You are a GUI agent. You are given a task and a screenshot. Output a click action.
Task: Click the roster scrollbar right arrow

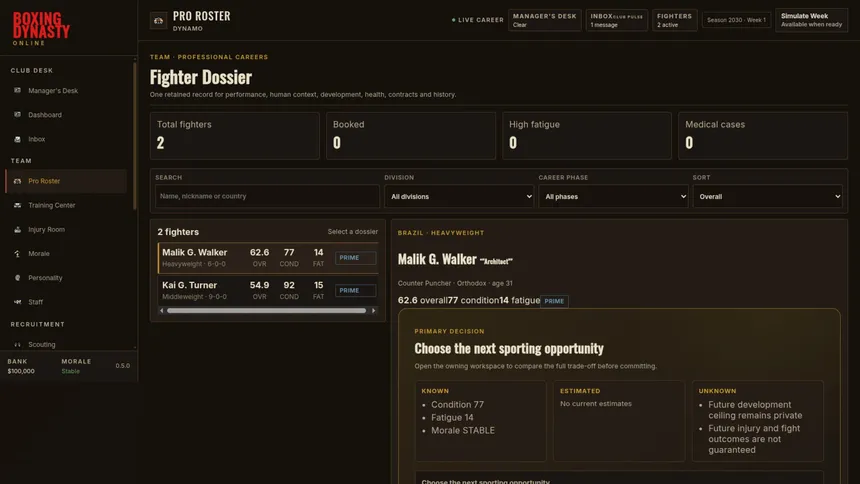[x=374, y=311]
